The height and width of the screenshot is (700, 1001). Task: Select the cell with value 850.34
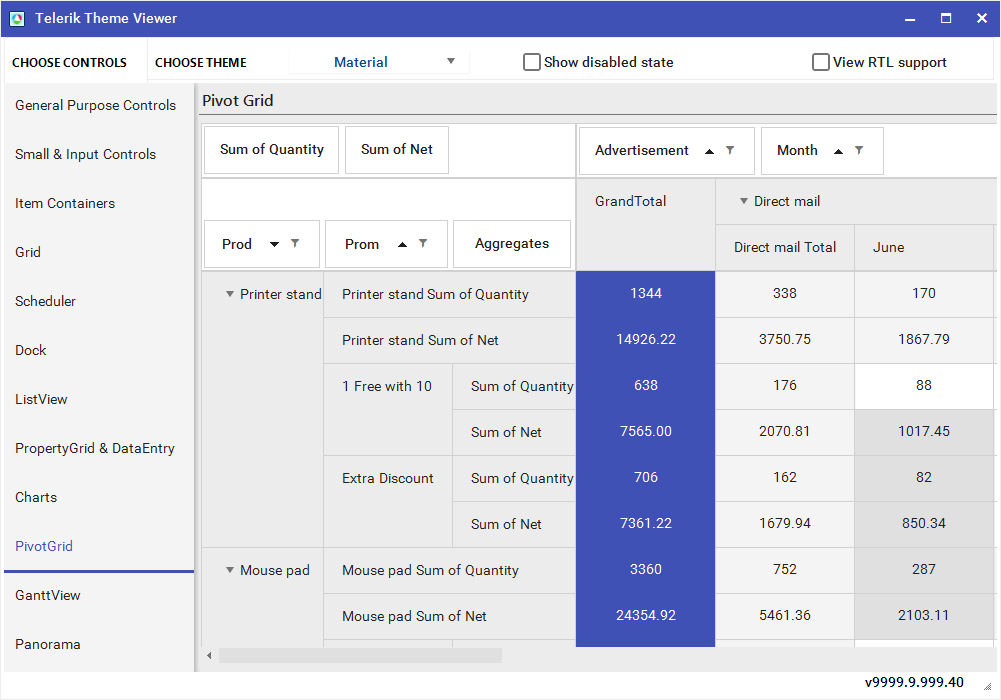click(924, 523)
